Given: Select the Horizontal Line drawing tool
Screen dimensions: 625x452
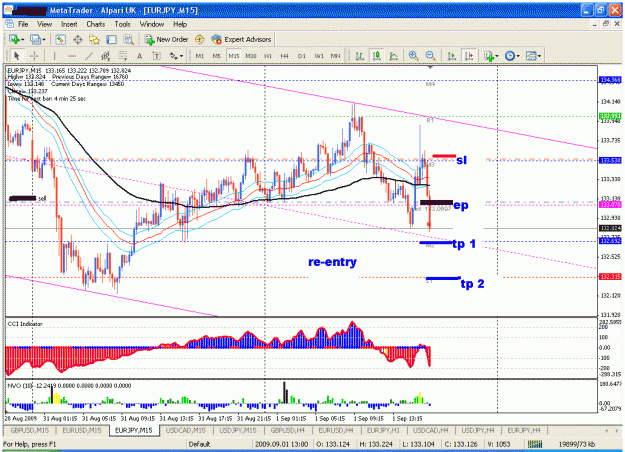Looking at the screenshot, I should [x=72, y=56].
